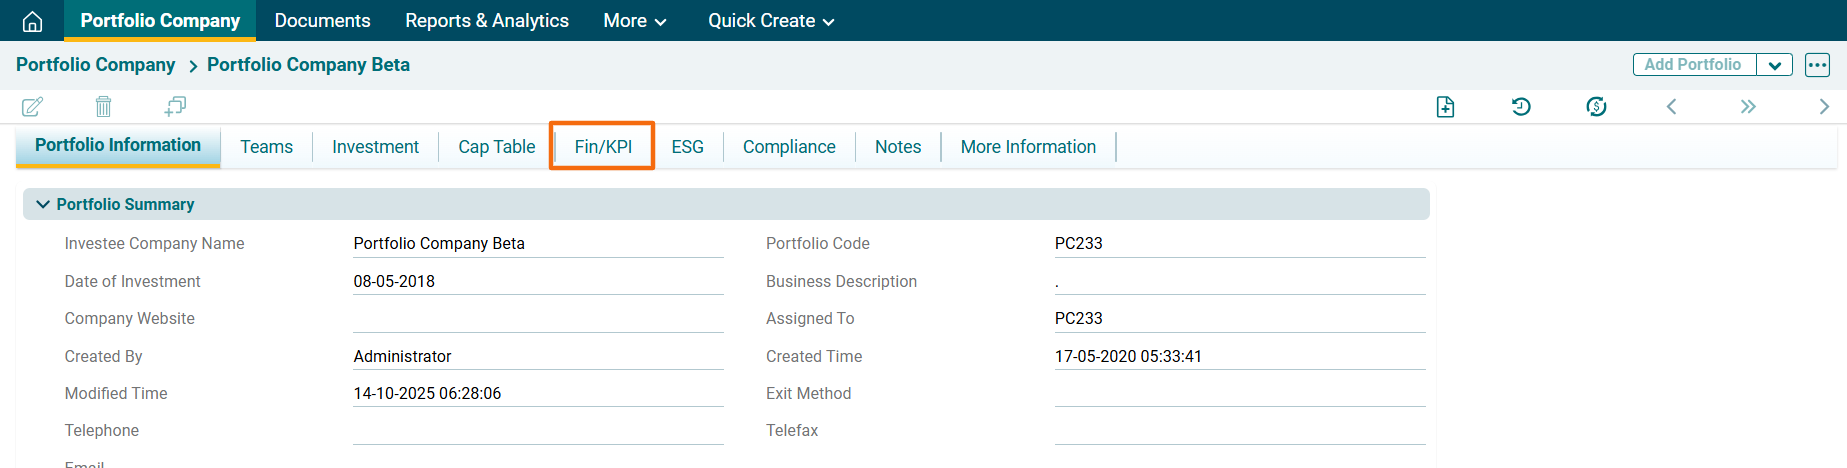Image resolution: width=1847 pixels, height=468 pixels.
Task: Click the edit pencil icon
Action: [32, 106]
